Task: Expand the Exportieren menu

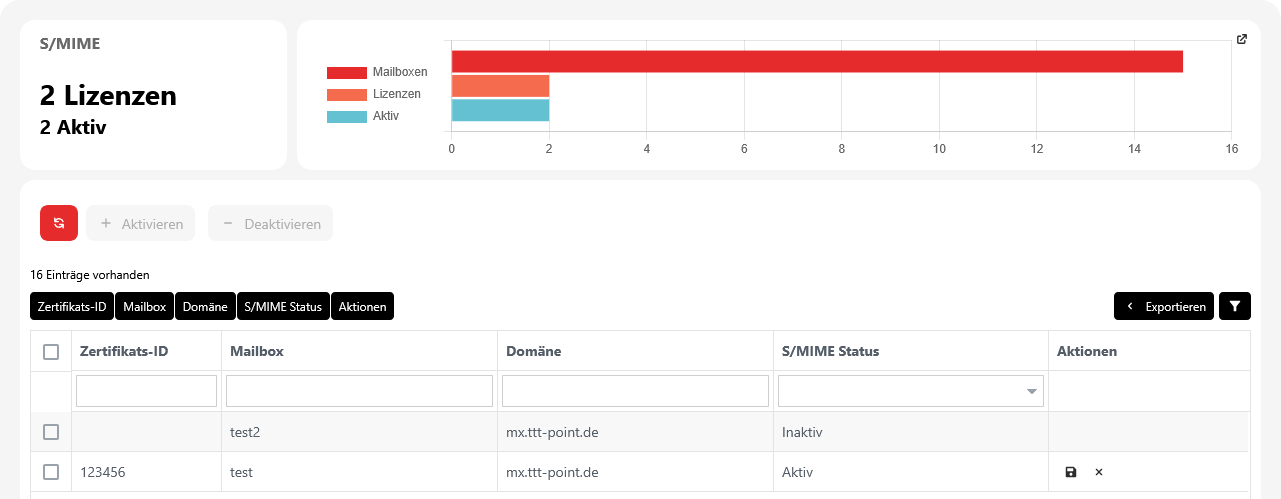Action: (x=1164, y=306)
